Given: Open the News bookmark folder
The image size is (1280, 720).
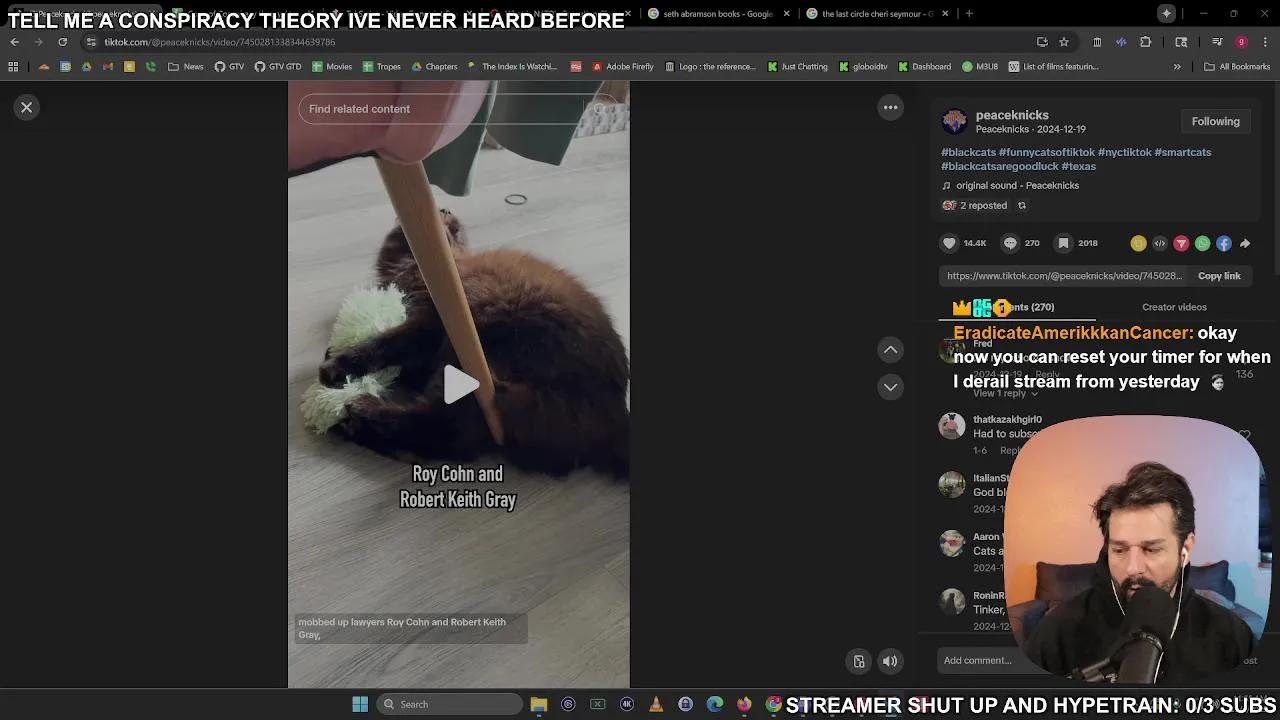Looking at the screenshot, I should [186, 67].
